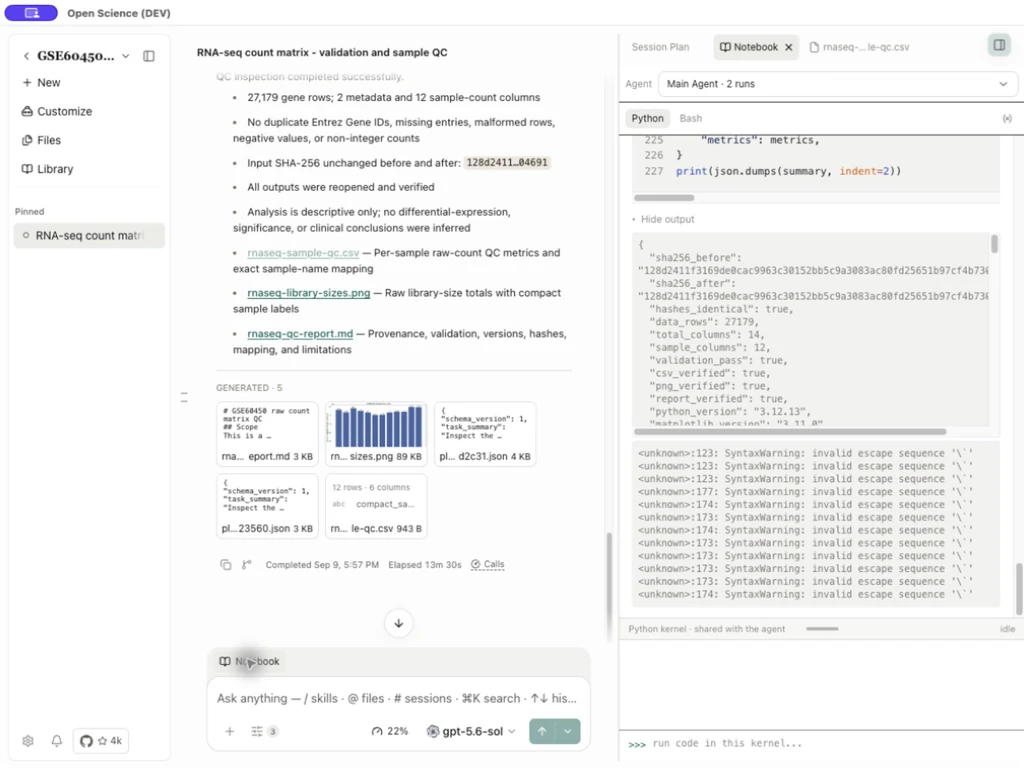Send the message with the green arrow
This screenshot has width=1024, height=768.
(x=542, y=731)
